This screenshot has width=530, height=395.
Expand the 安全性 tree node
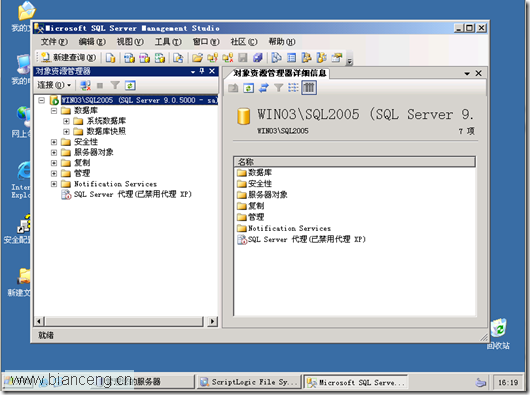coord(54,142)
